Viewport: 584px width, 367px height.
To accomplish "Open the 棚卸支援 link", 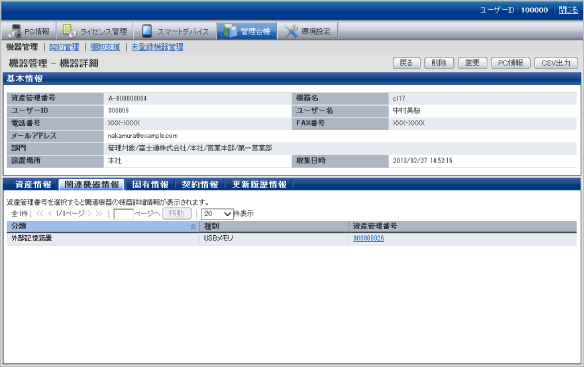I will coord(105,47).
